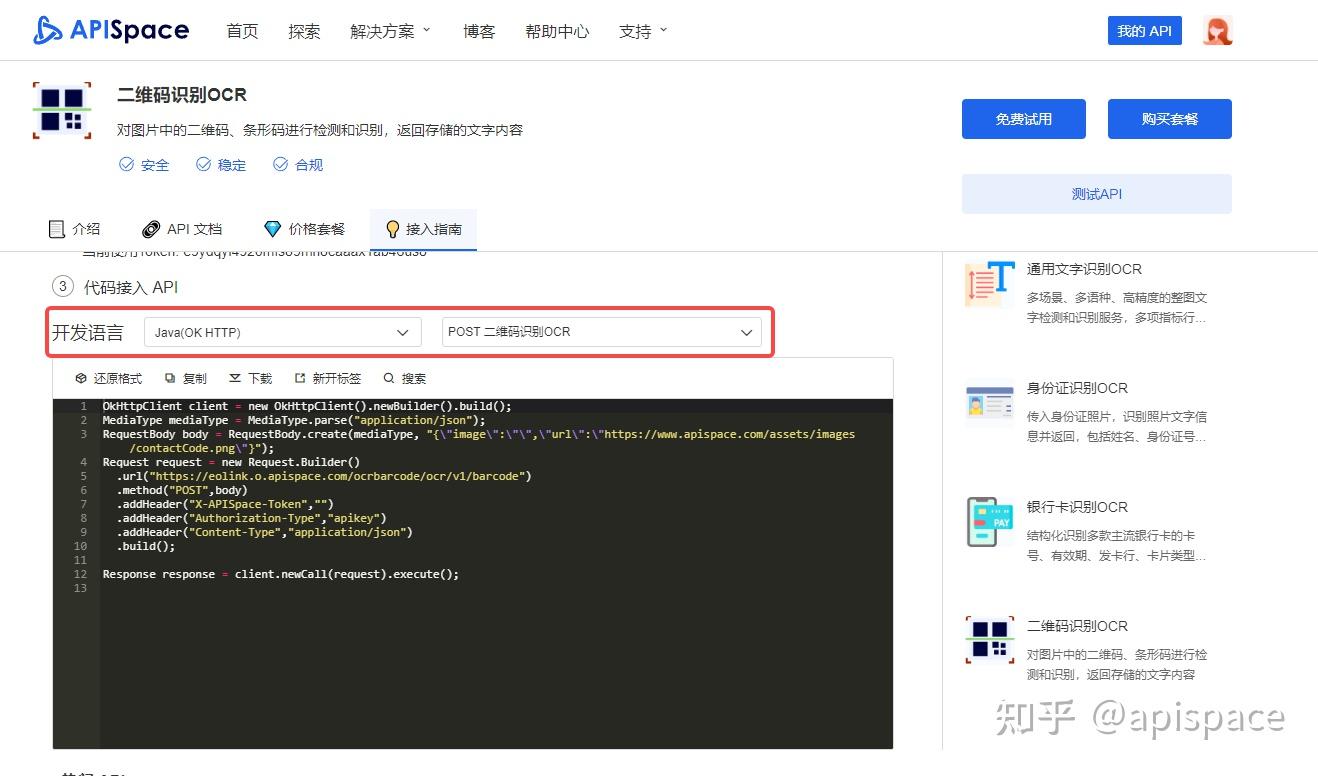Click the 稳定 badge checkmark
The image size is (1318, 776).
[x=205, y=164]
